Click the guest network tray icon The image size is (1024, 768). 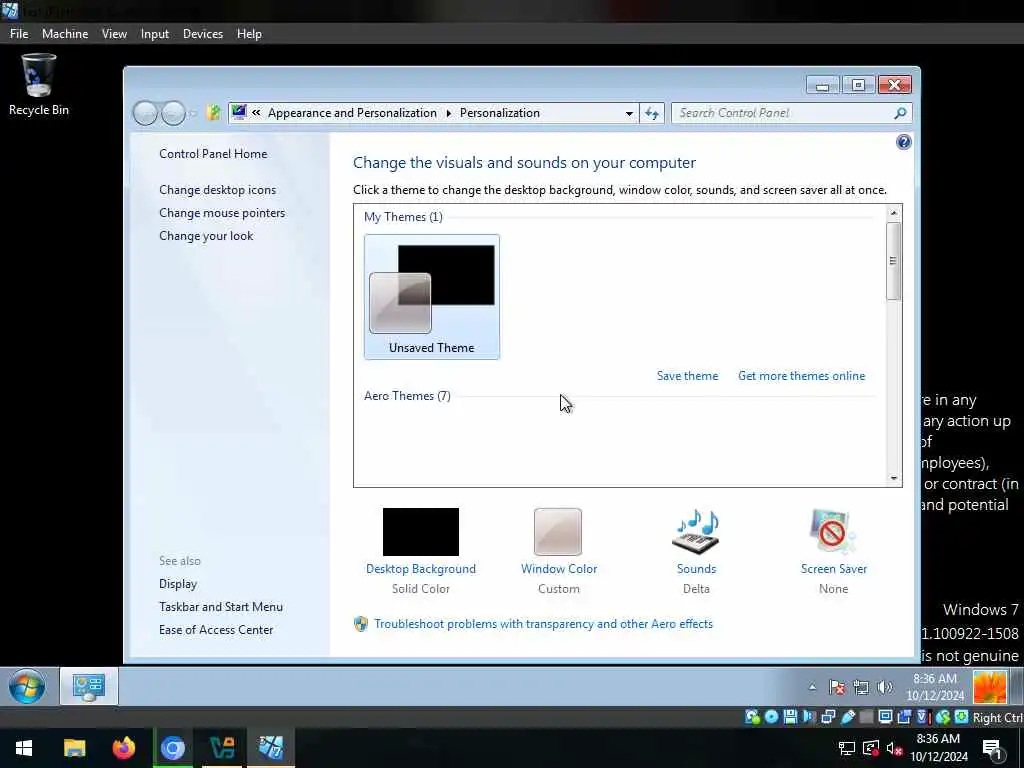click(861, 687)
